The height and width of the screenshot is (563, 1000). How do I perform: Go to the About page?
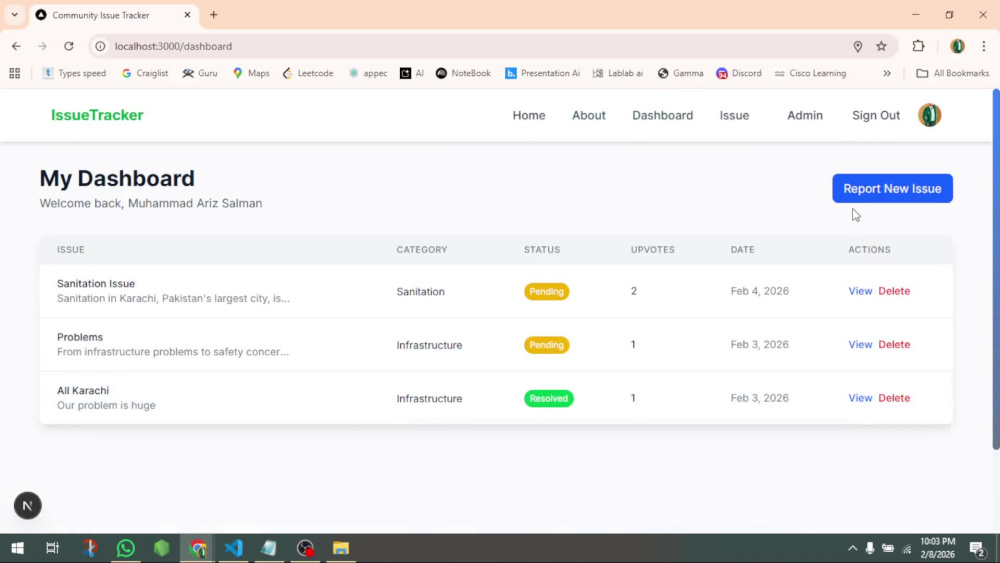click(589, 115)
